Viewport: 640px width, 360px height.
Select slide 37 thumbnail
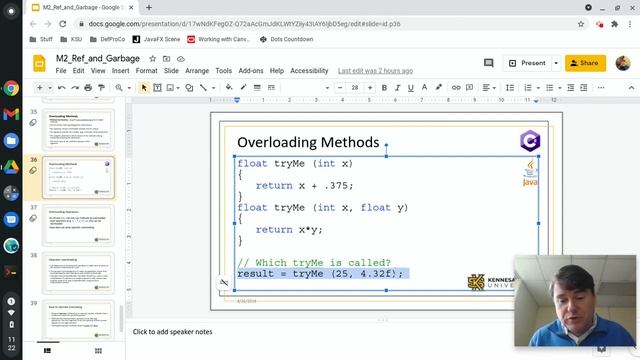tap(78, 225)
